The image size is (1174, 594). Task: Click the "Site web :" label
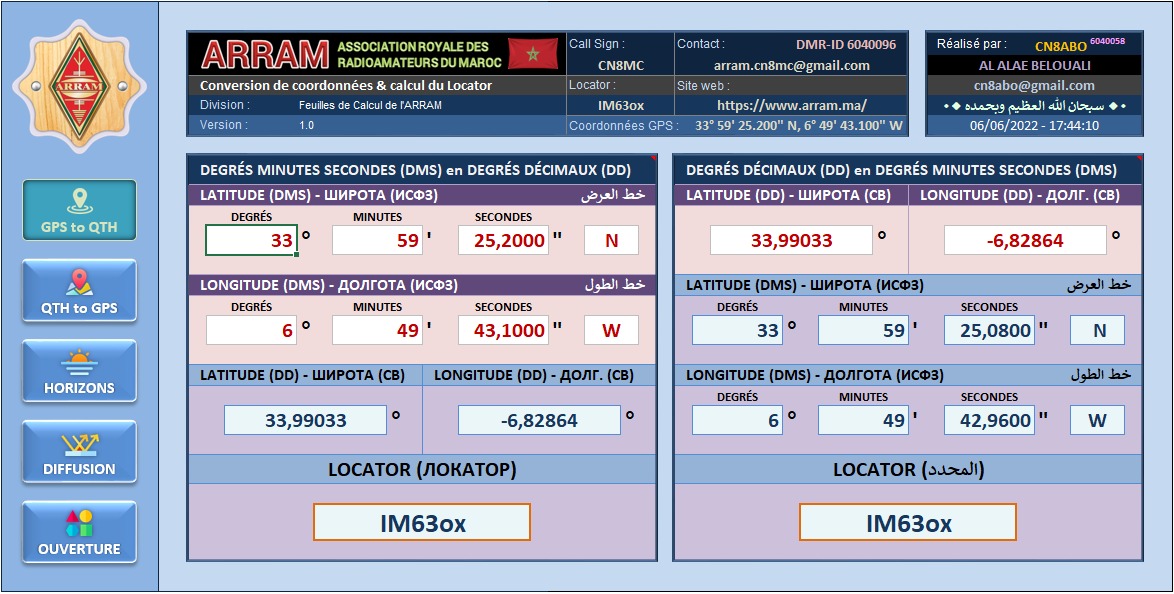[x=703, y=85]
